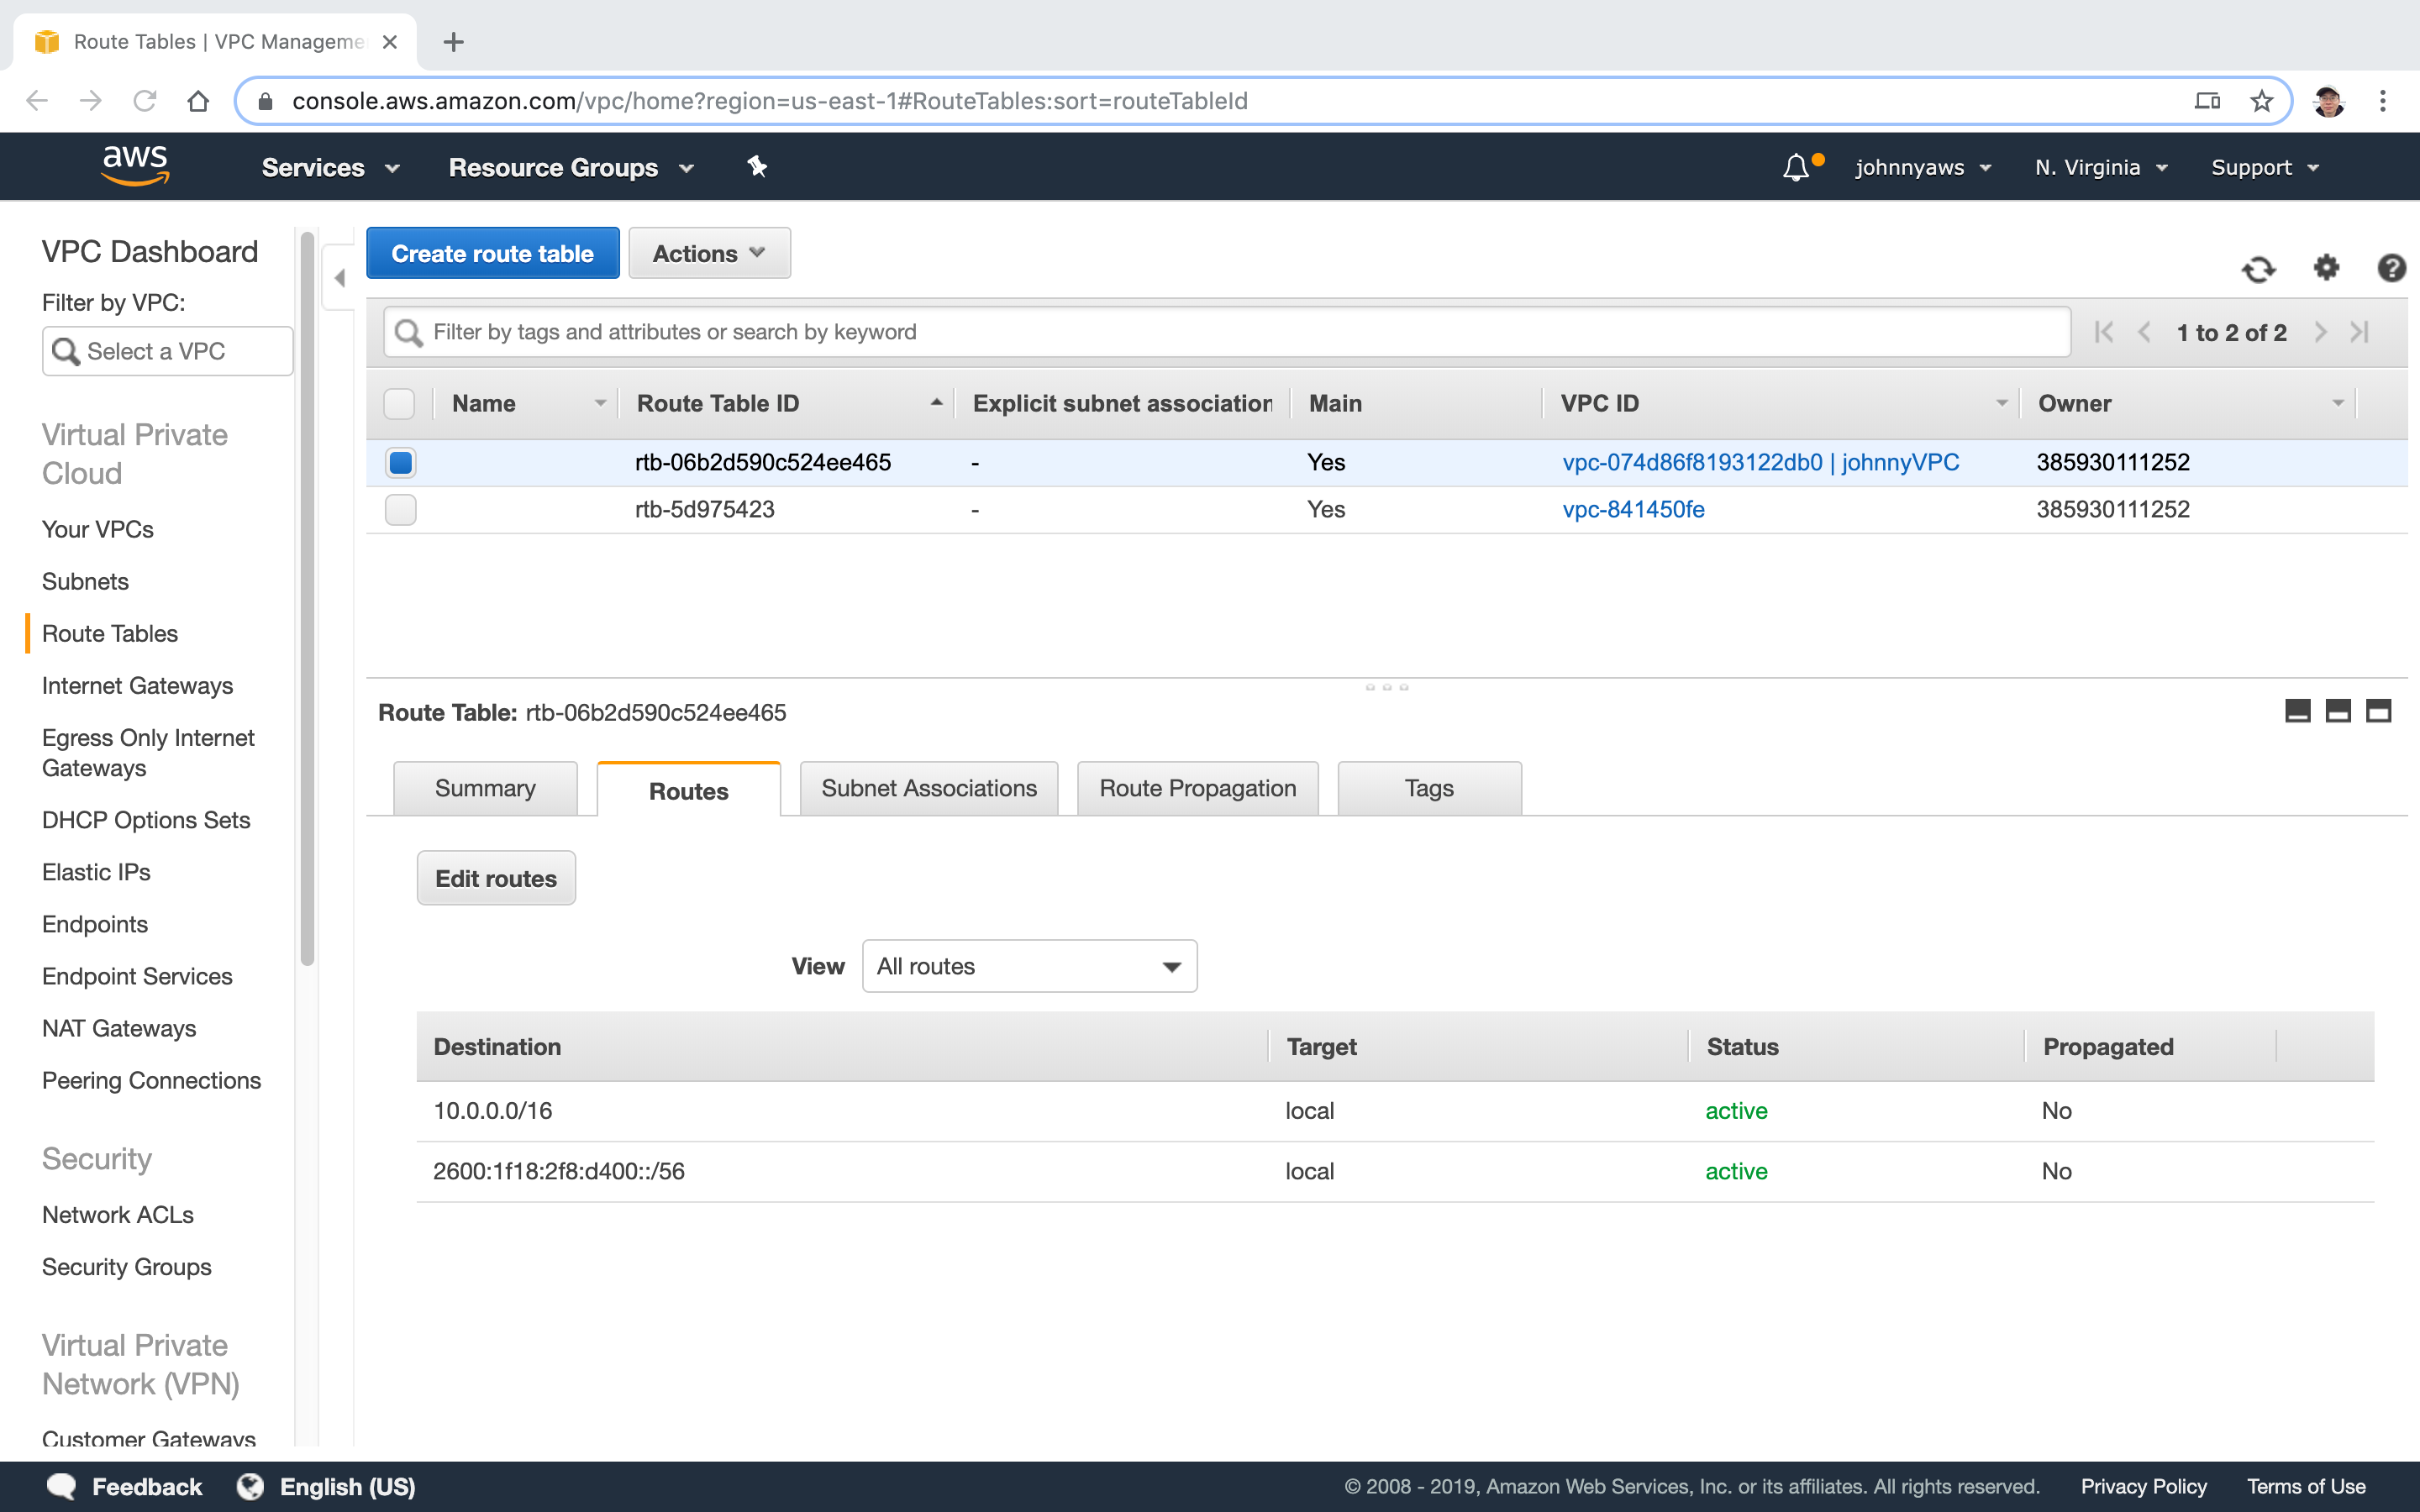This screenshot has height=1512, width=2420.
Task: Go to previous page of results
Action: coord(2144,332)
